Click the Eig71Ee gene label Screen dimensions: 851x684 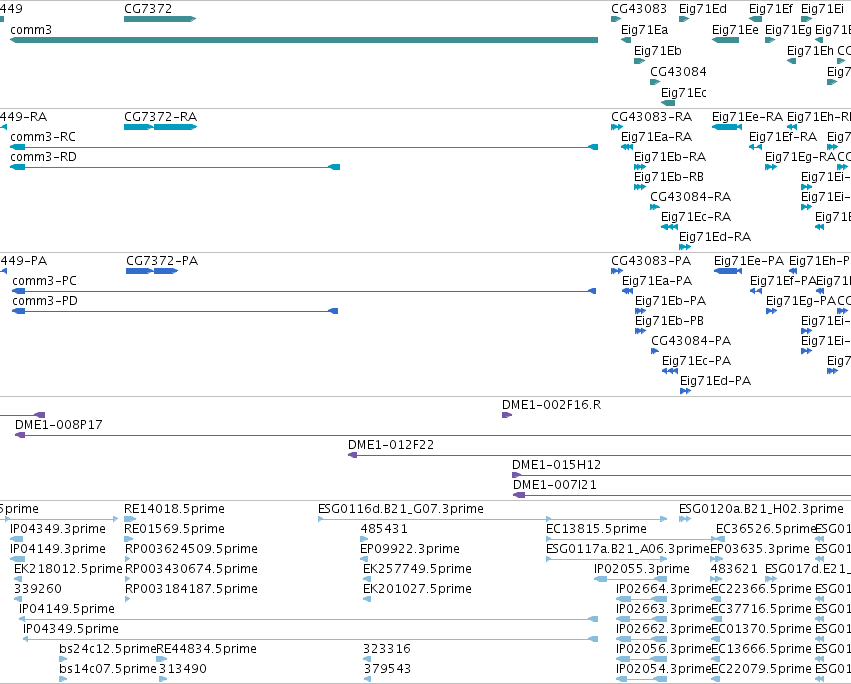[735, 30]
